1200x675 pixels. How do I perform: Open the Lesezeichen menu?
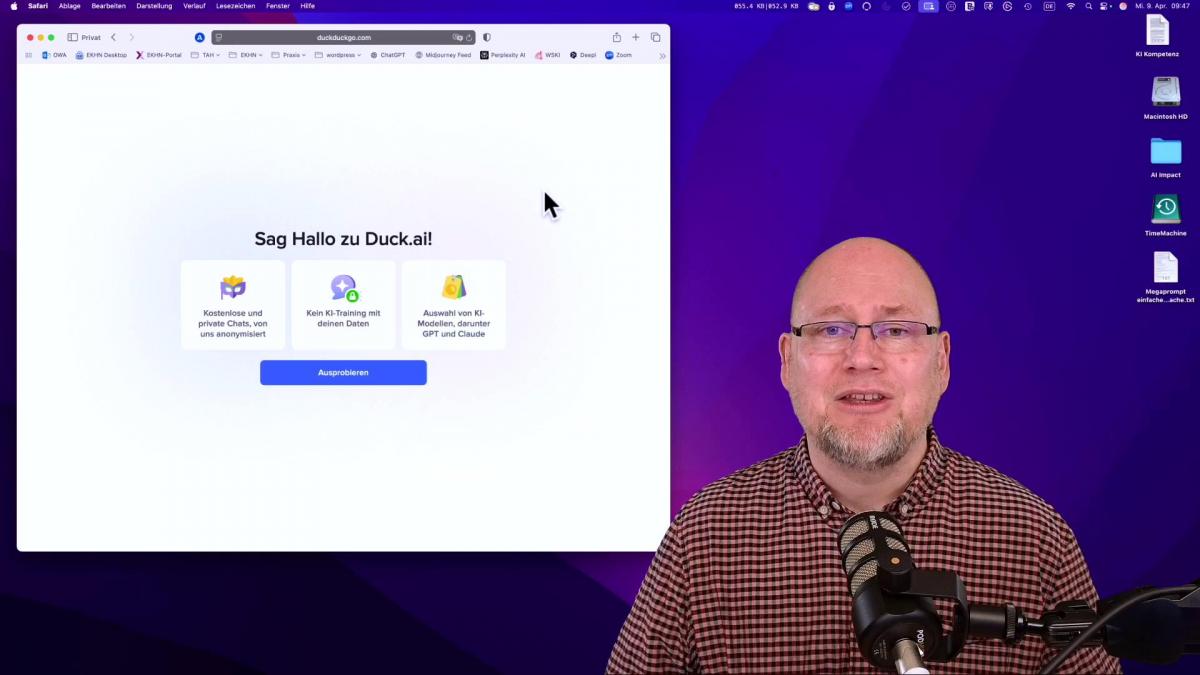coord(237,6)
